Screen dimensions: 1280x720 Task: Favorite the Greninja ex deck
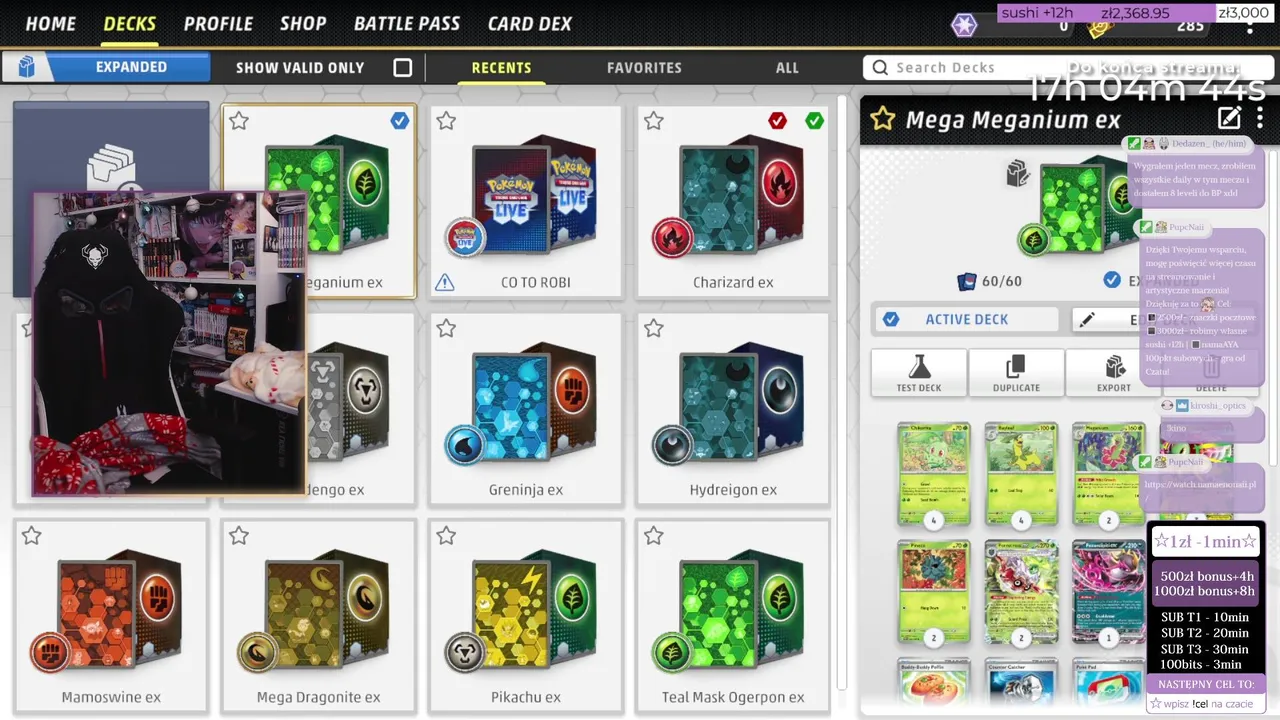click(446, 329)
